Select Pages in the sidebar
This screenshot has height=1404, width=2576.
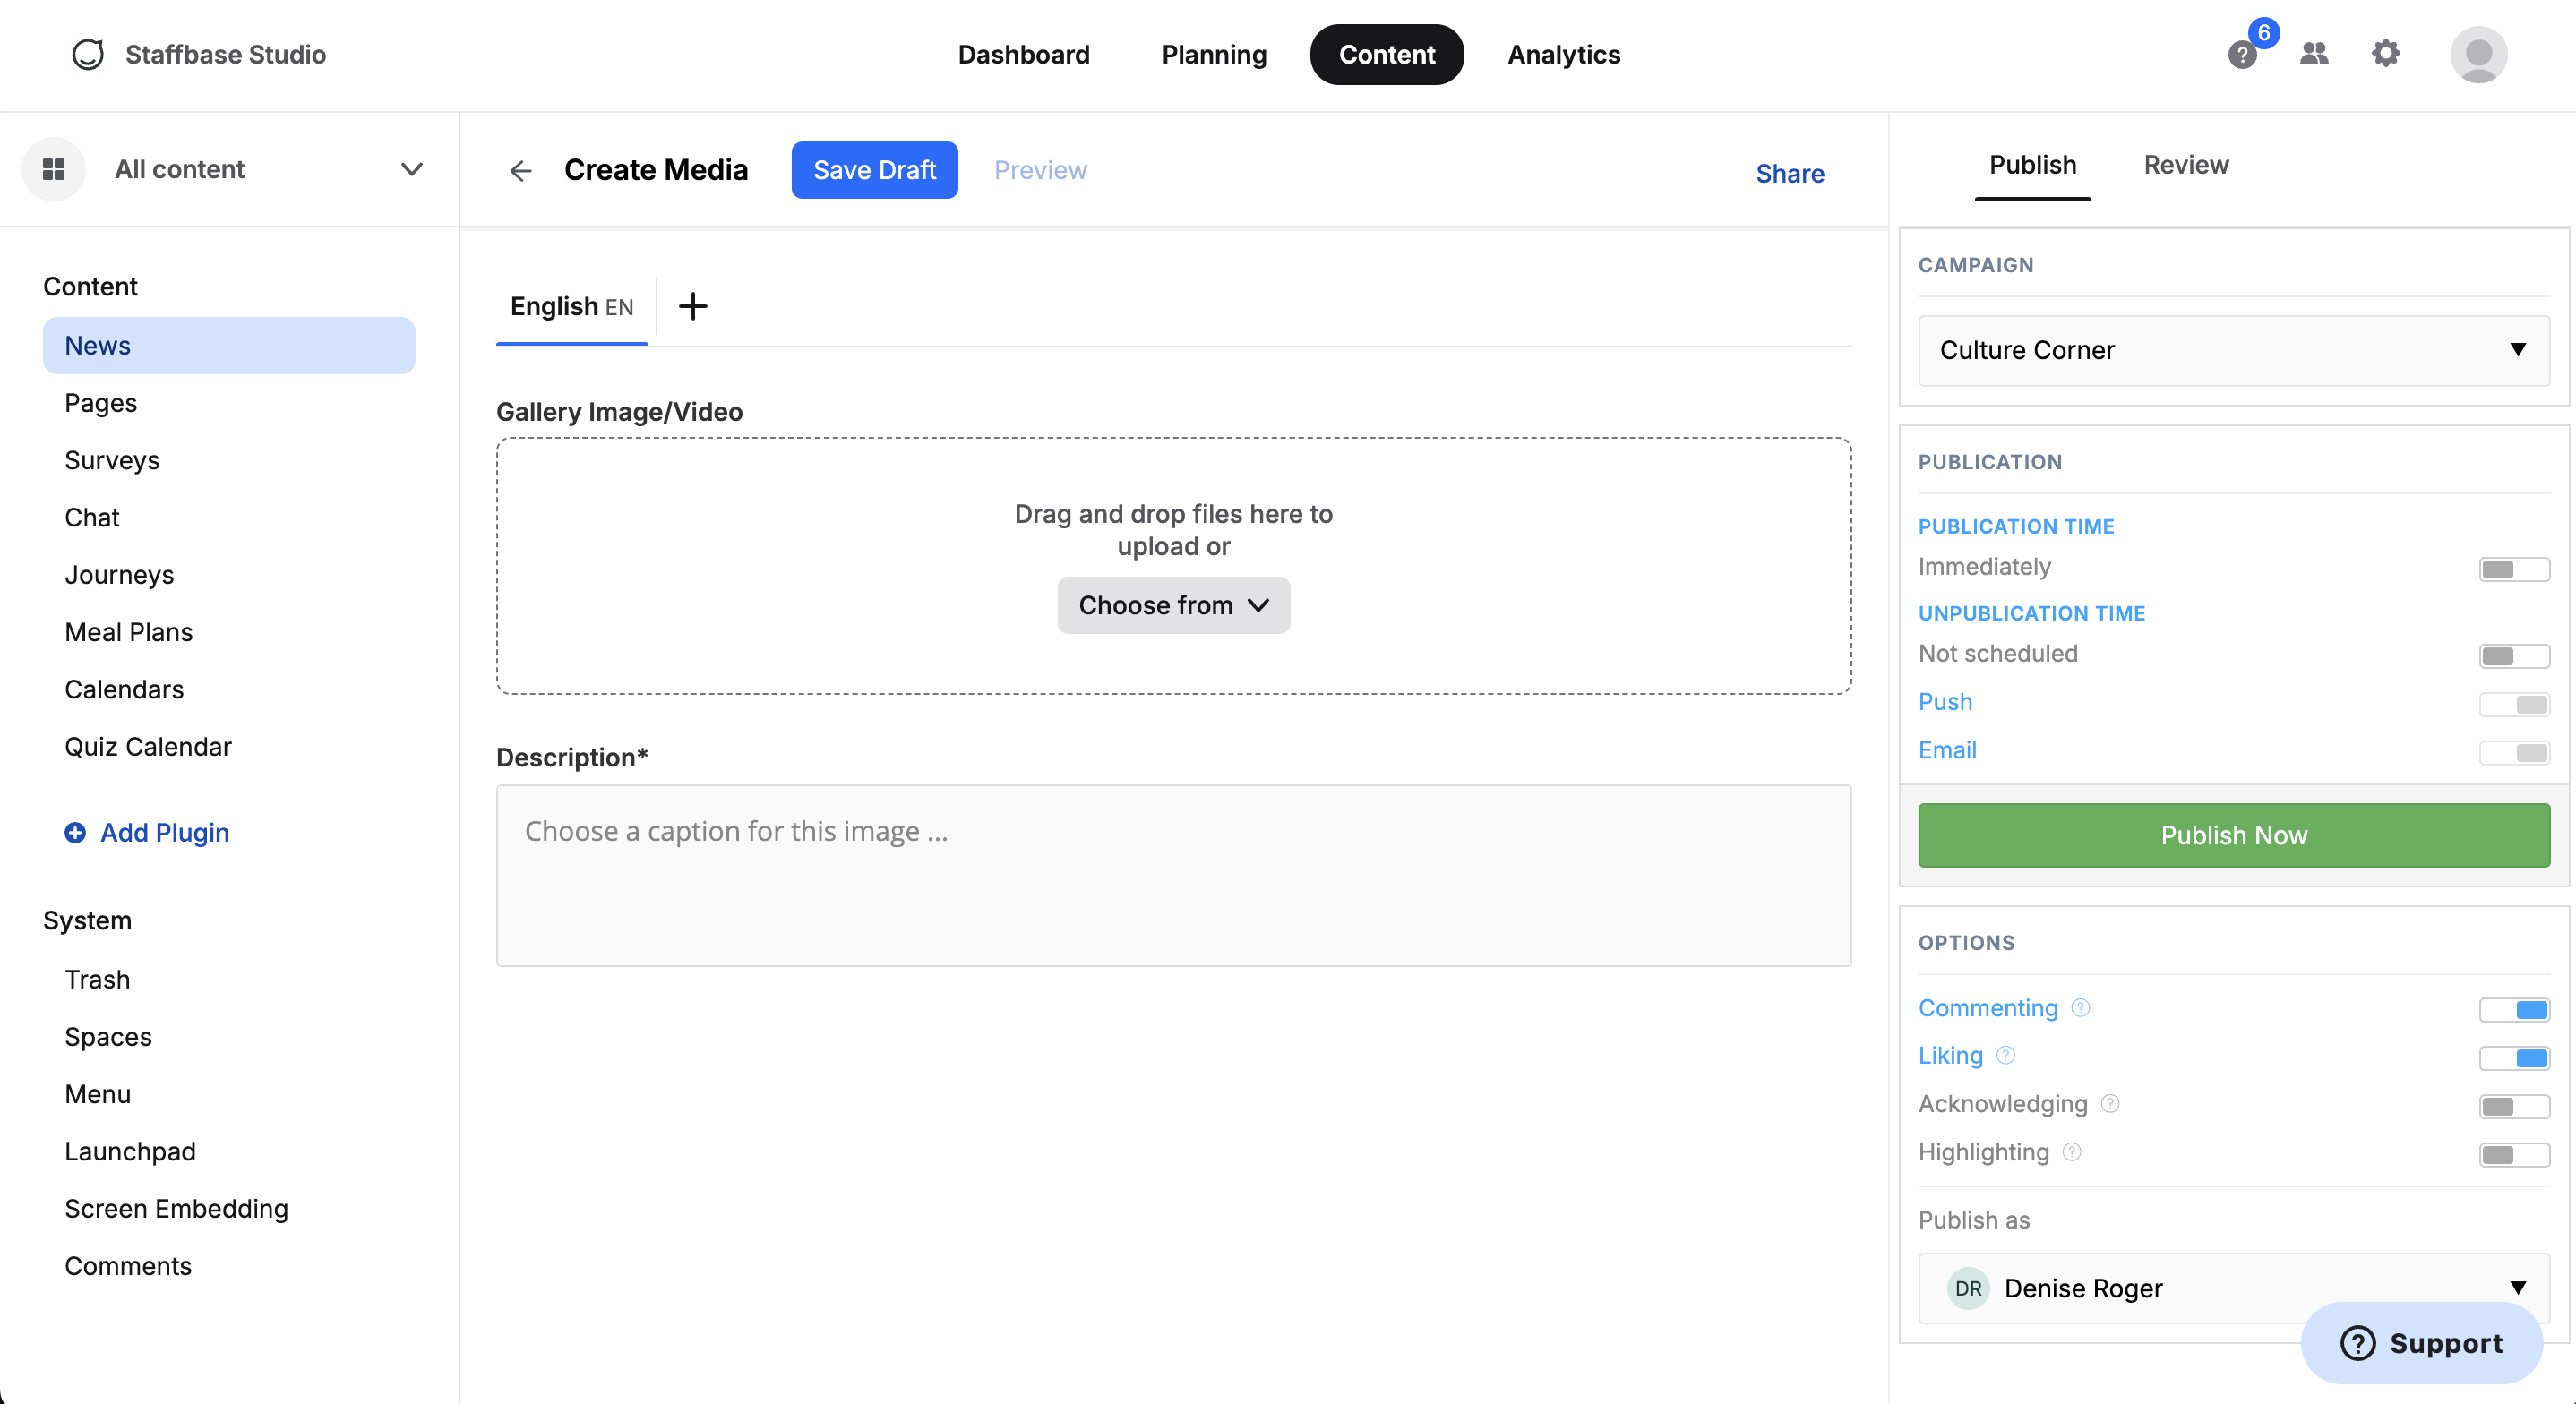click(x=101, y=403)
